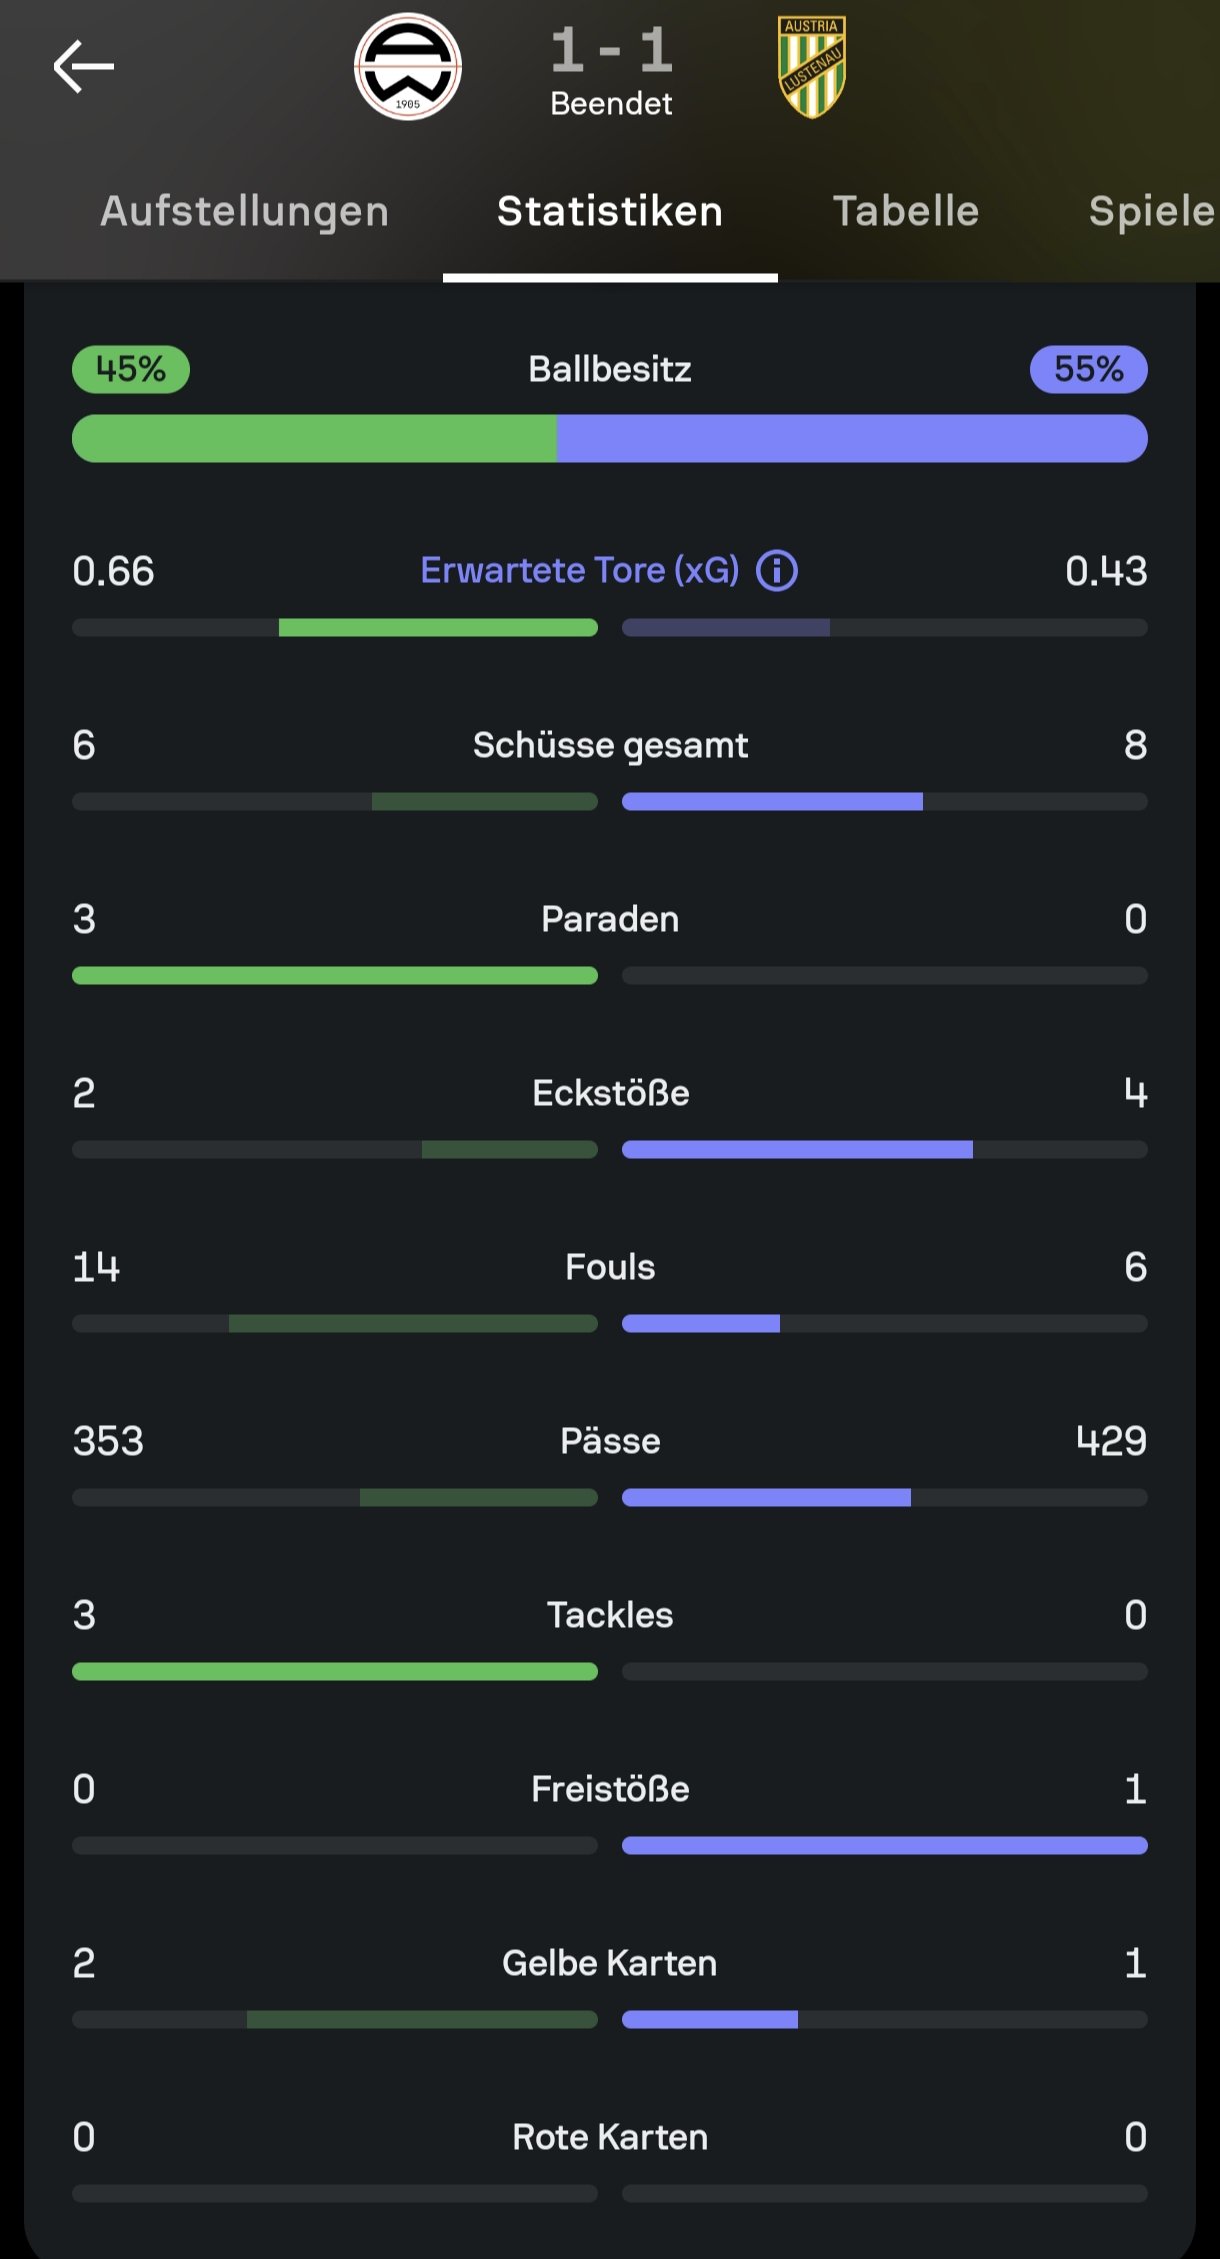The image size is (1220, 2259).
Task: Select the Pässe statistic label
Action: coord(610,1441)
